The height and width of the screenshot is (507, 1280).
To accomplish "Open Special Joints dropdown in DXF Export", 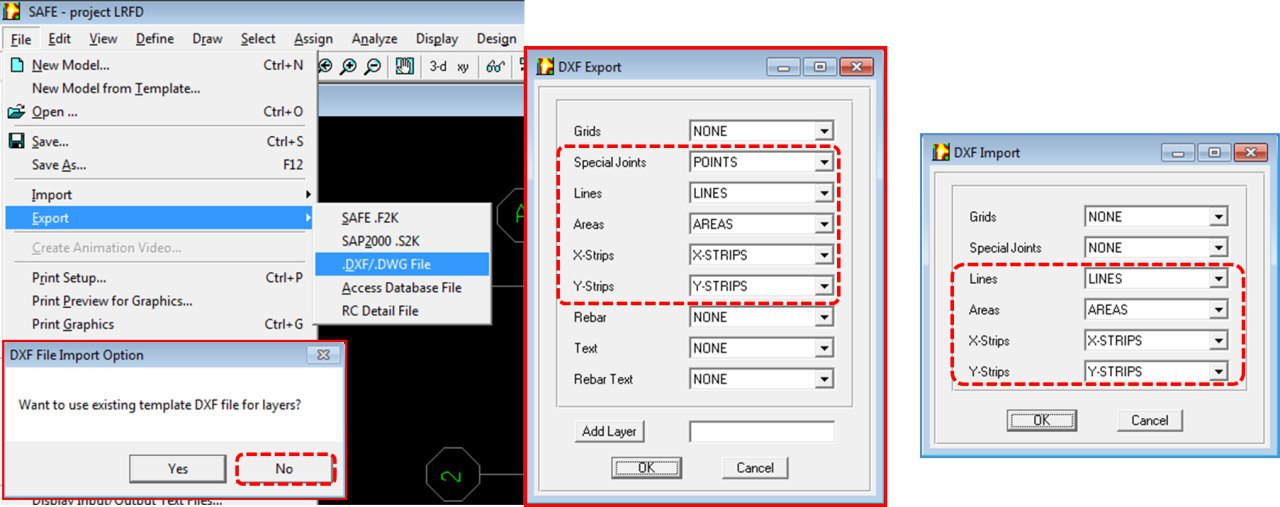I will pos(824,162).
